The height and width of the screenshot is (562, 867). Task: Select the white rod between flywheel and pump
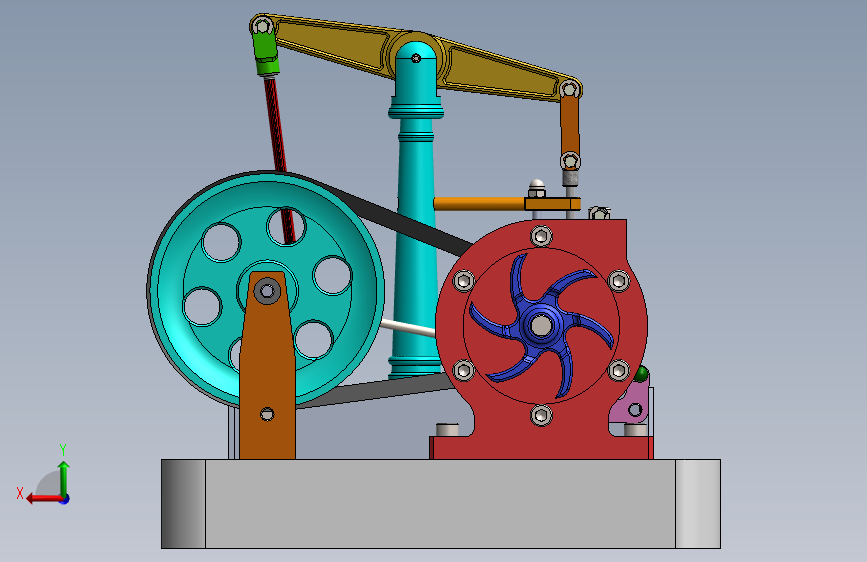(408, 328)
